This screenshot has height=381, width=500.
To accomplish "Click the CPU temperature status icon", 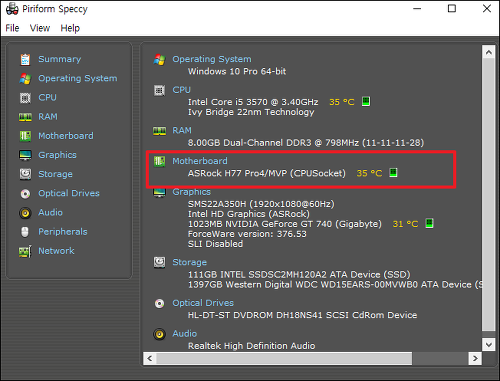I will (366, 101).
